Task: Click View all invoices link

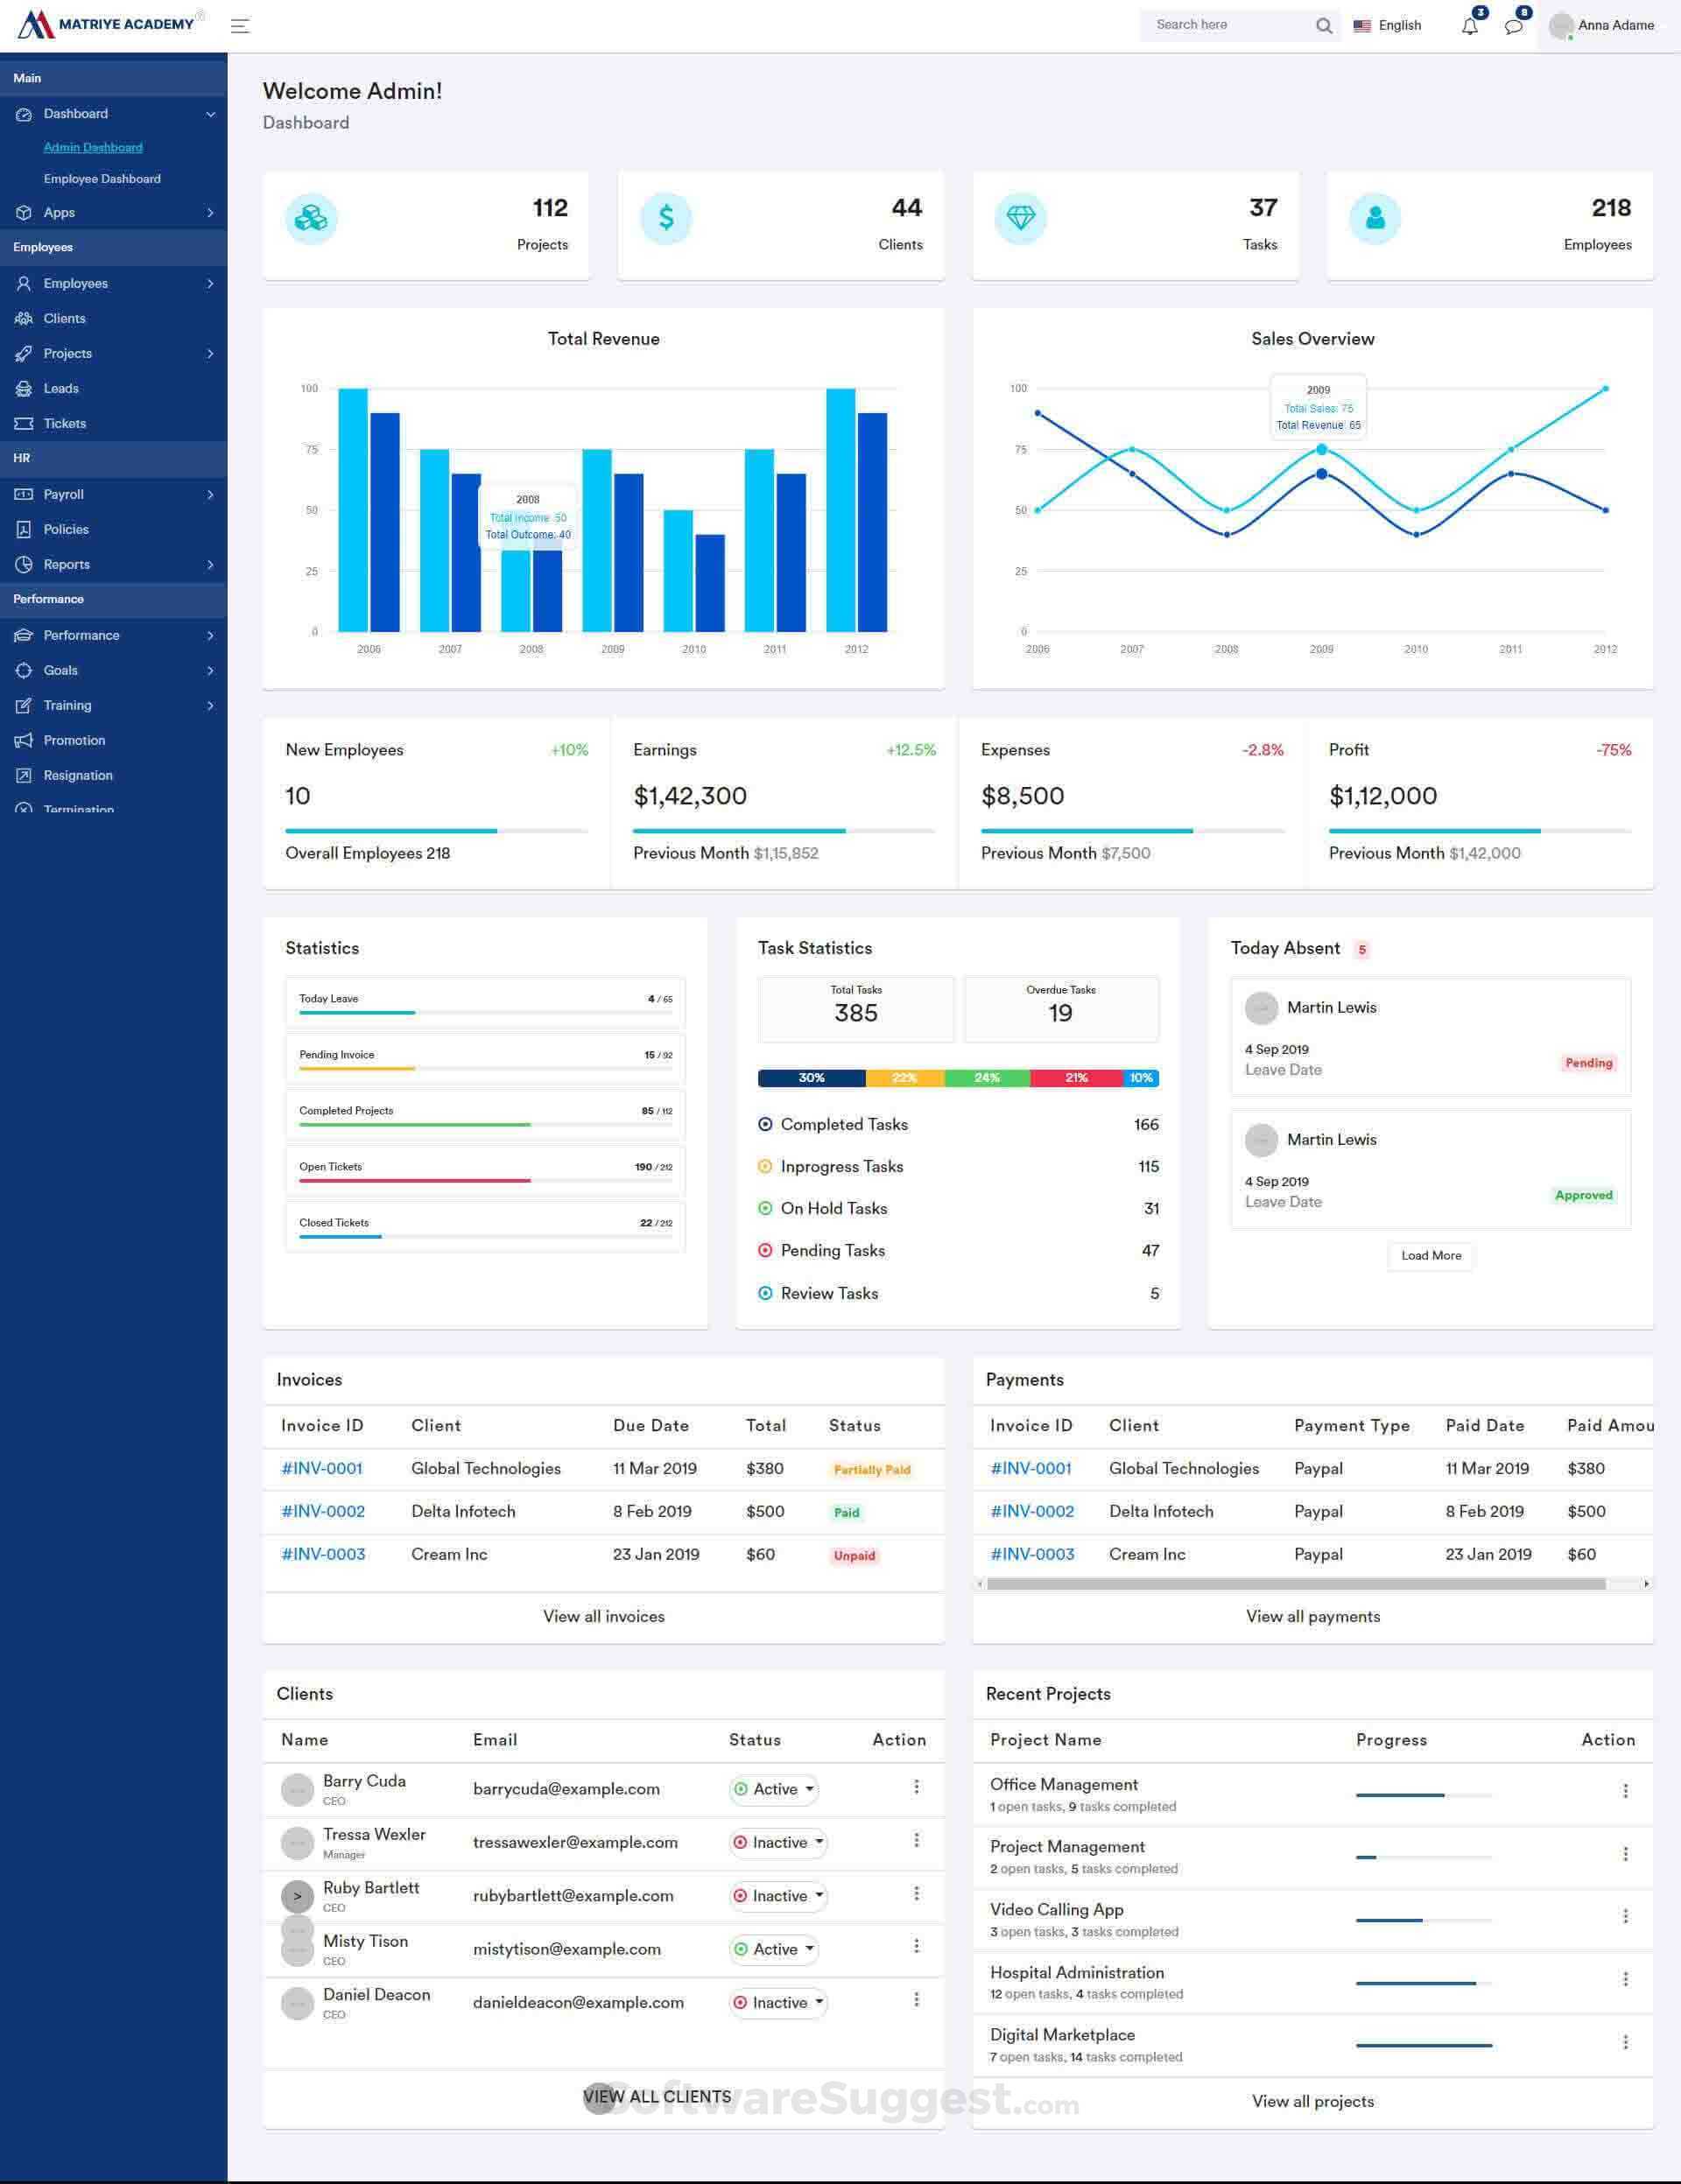Action: pos(604,1616)
